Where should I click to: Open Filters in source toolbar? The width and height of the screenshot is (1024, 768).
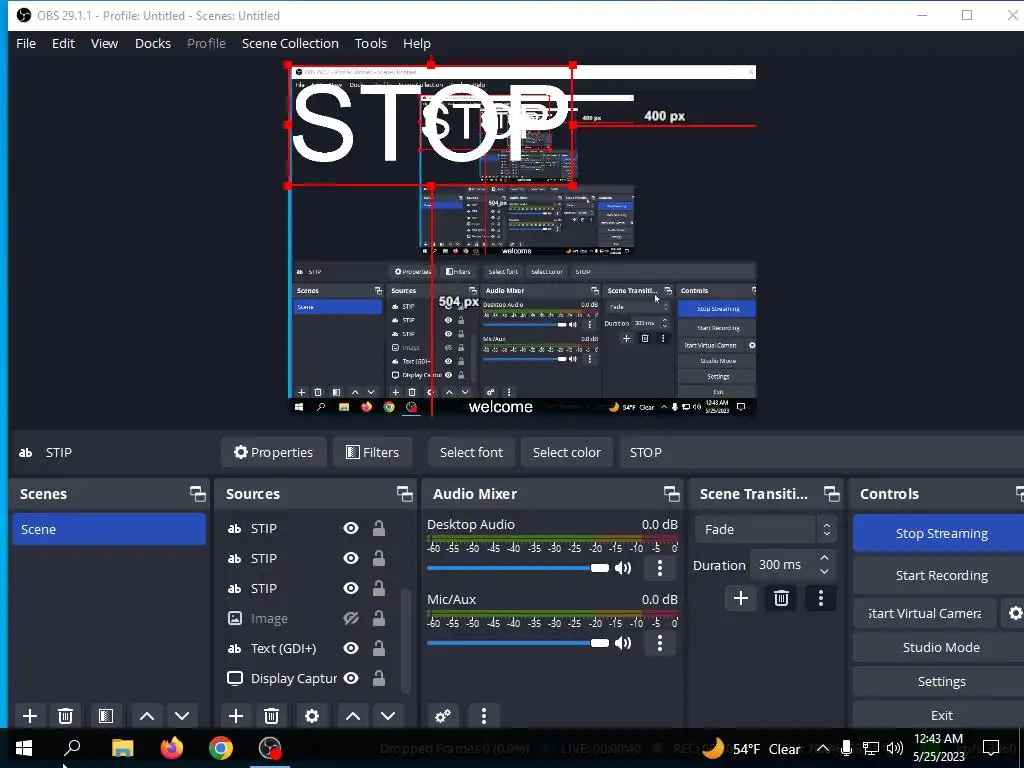click(x=372, y=453)
